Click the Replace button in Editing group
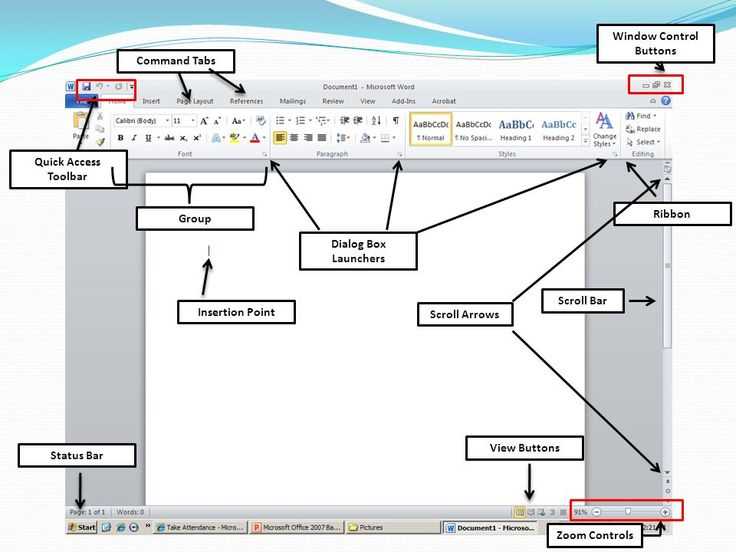Image resolution: width=736 pixels, height=552 pixels. pos(644,129)
